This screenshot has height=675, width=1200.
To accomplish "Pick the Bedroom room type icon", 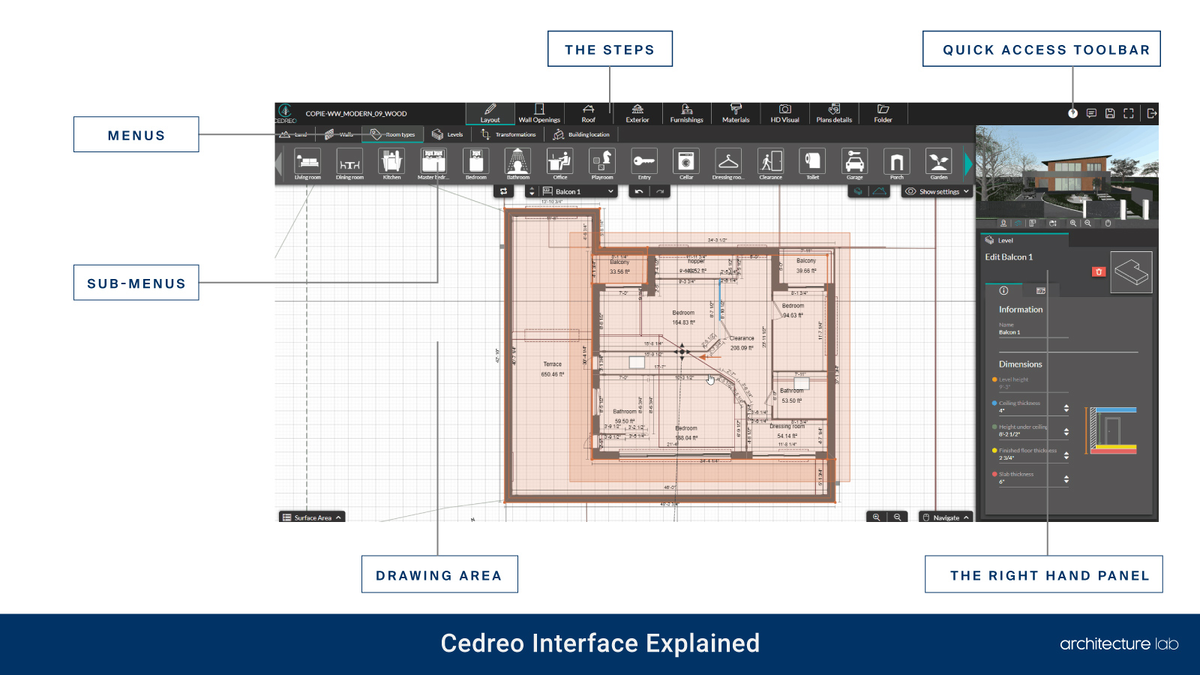I will click(x=475, y=164).
